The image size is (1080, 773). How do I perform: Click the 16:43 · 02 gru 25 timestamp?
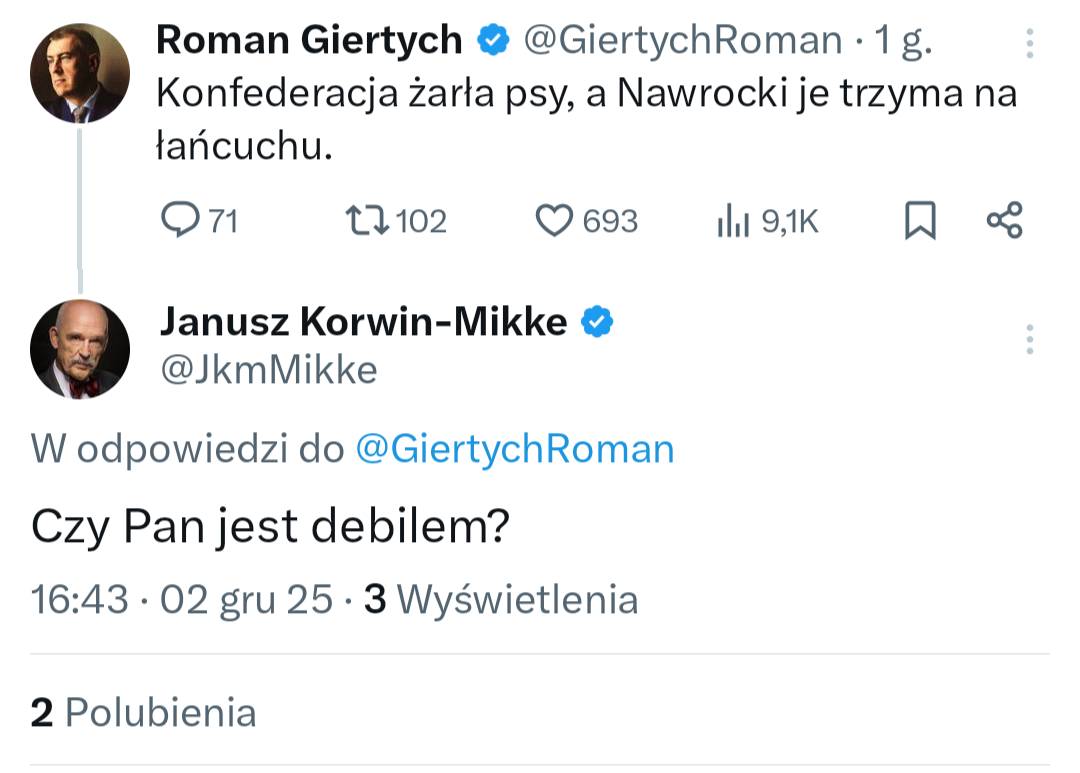coord(182,598)
